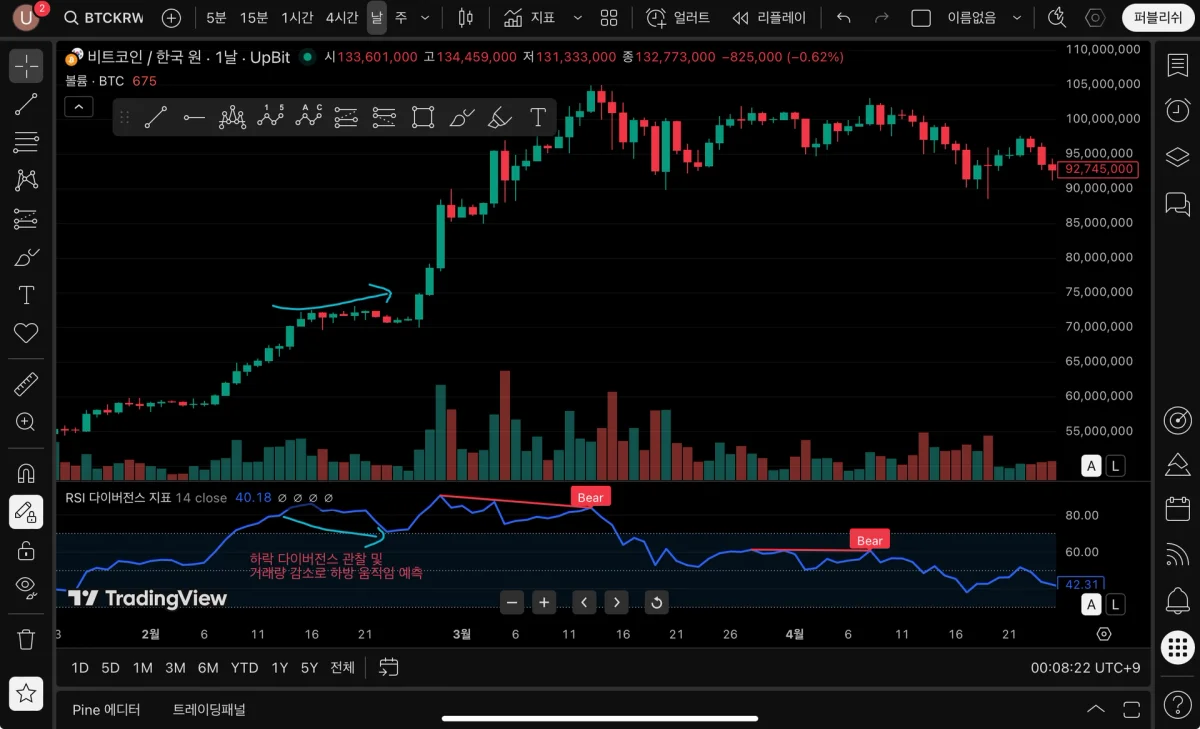Click the BTCKRW symbol search field
The height and width of the screenshot is (729, 1200).
(106, 18)
